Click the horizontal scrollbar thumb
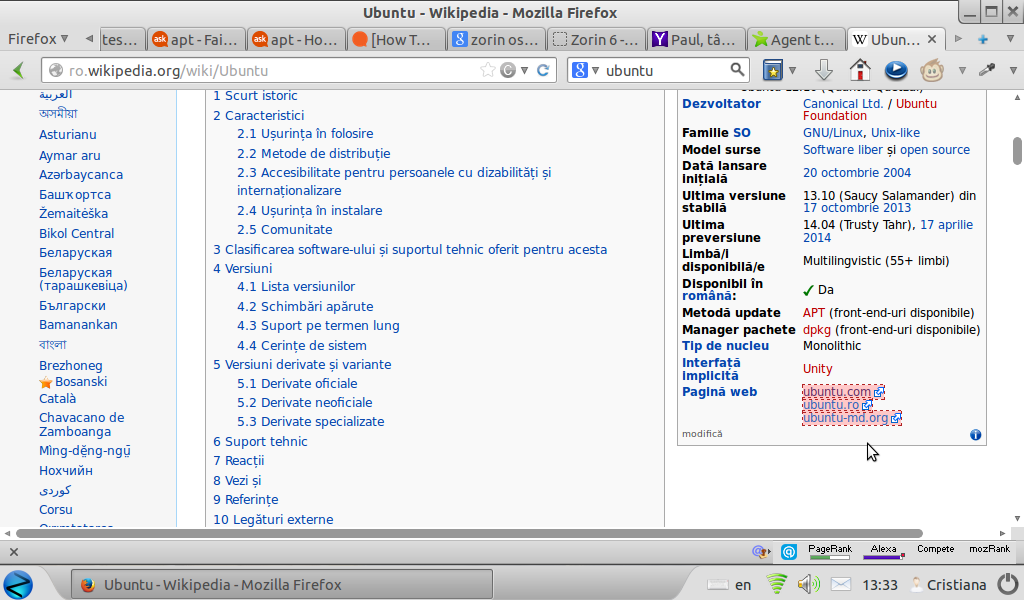The width and height of the screenshot is (1024, 600). point(469,533)
